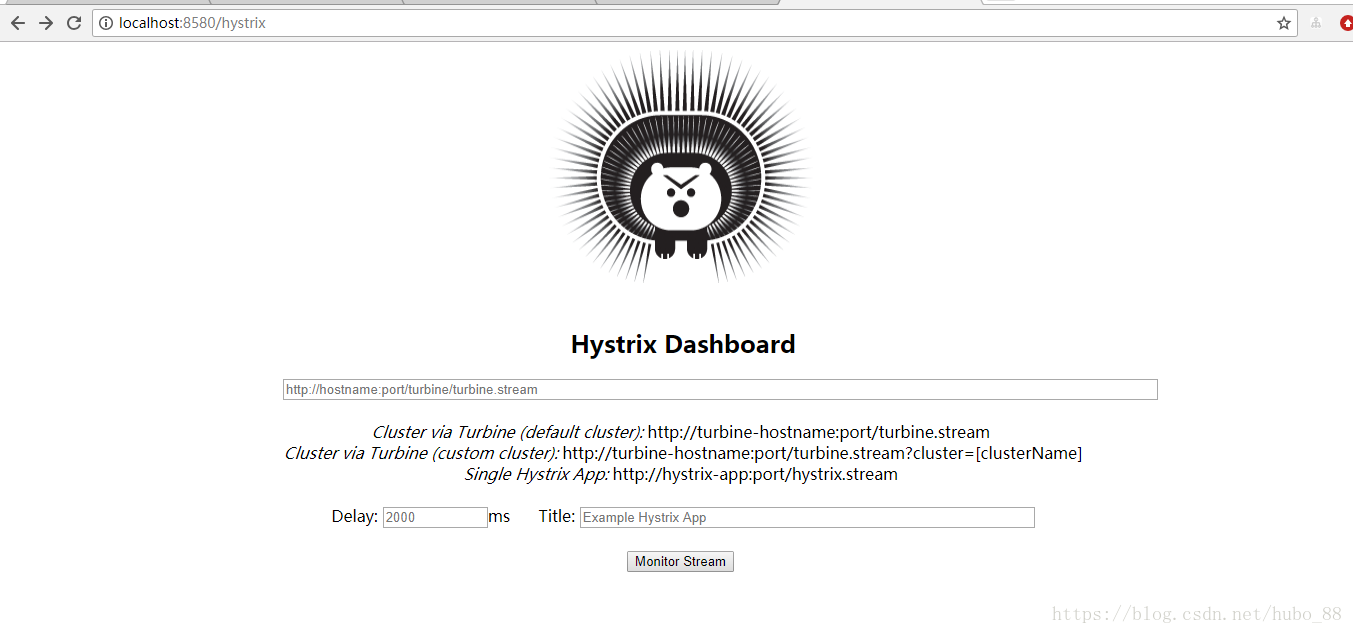This screenshot has height=634, width=1353.
Task: Reload the Hystrix dashboard page
Action: click(73, 22)
